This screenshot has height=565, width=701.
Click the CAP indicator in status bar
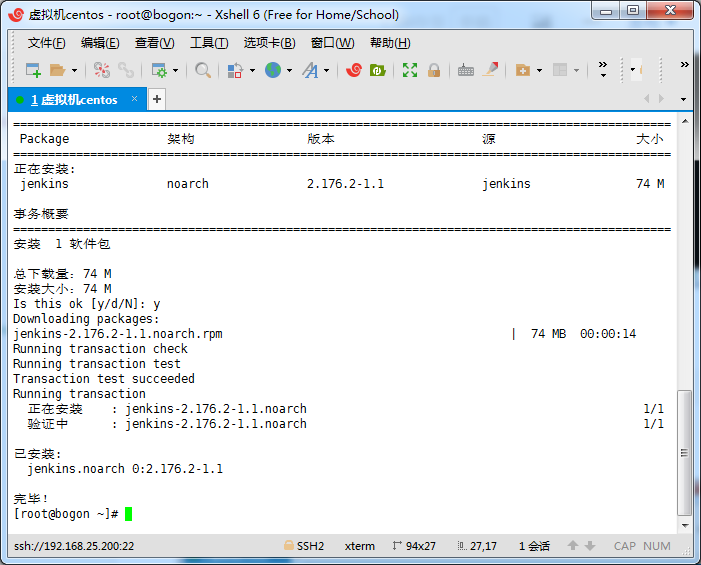[x=625, y=546]
